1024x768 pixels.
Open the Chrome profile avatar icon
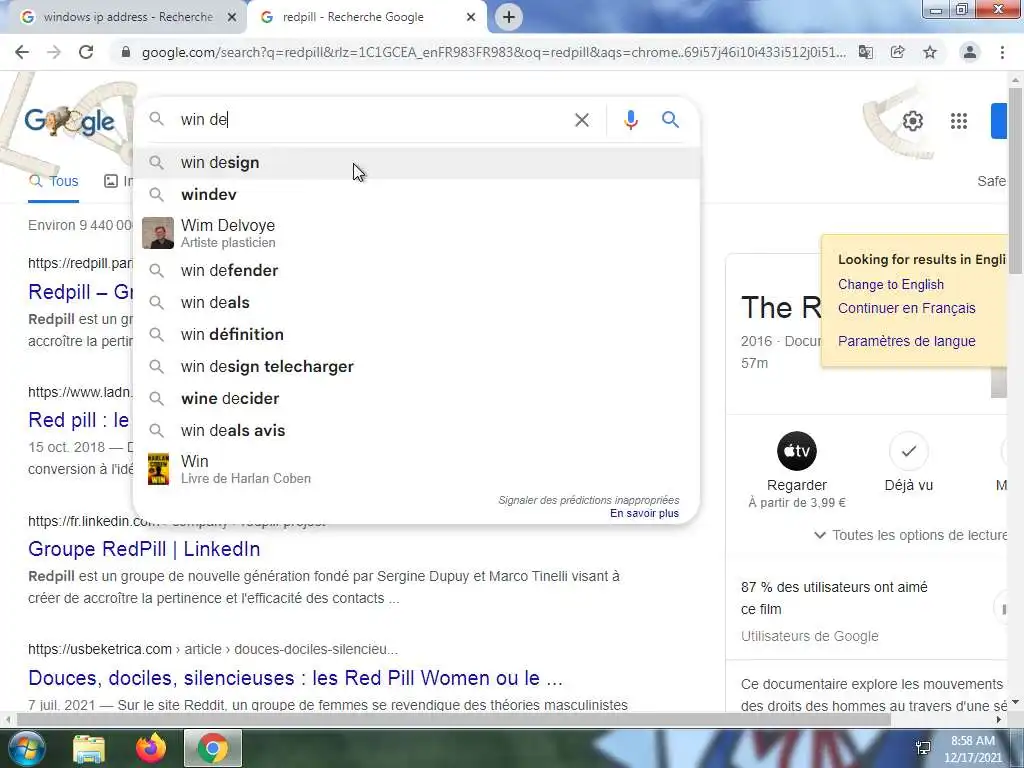coord(970,52)
